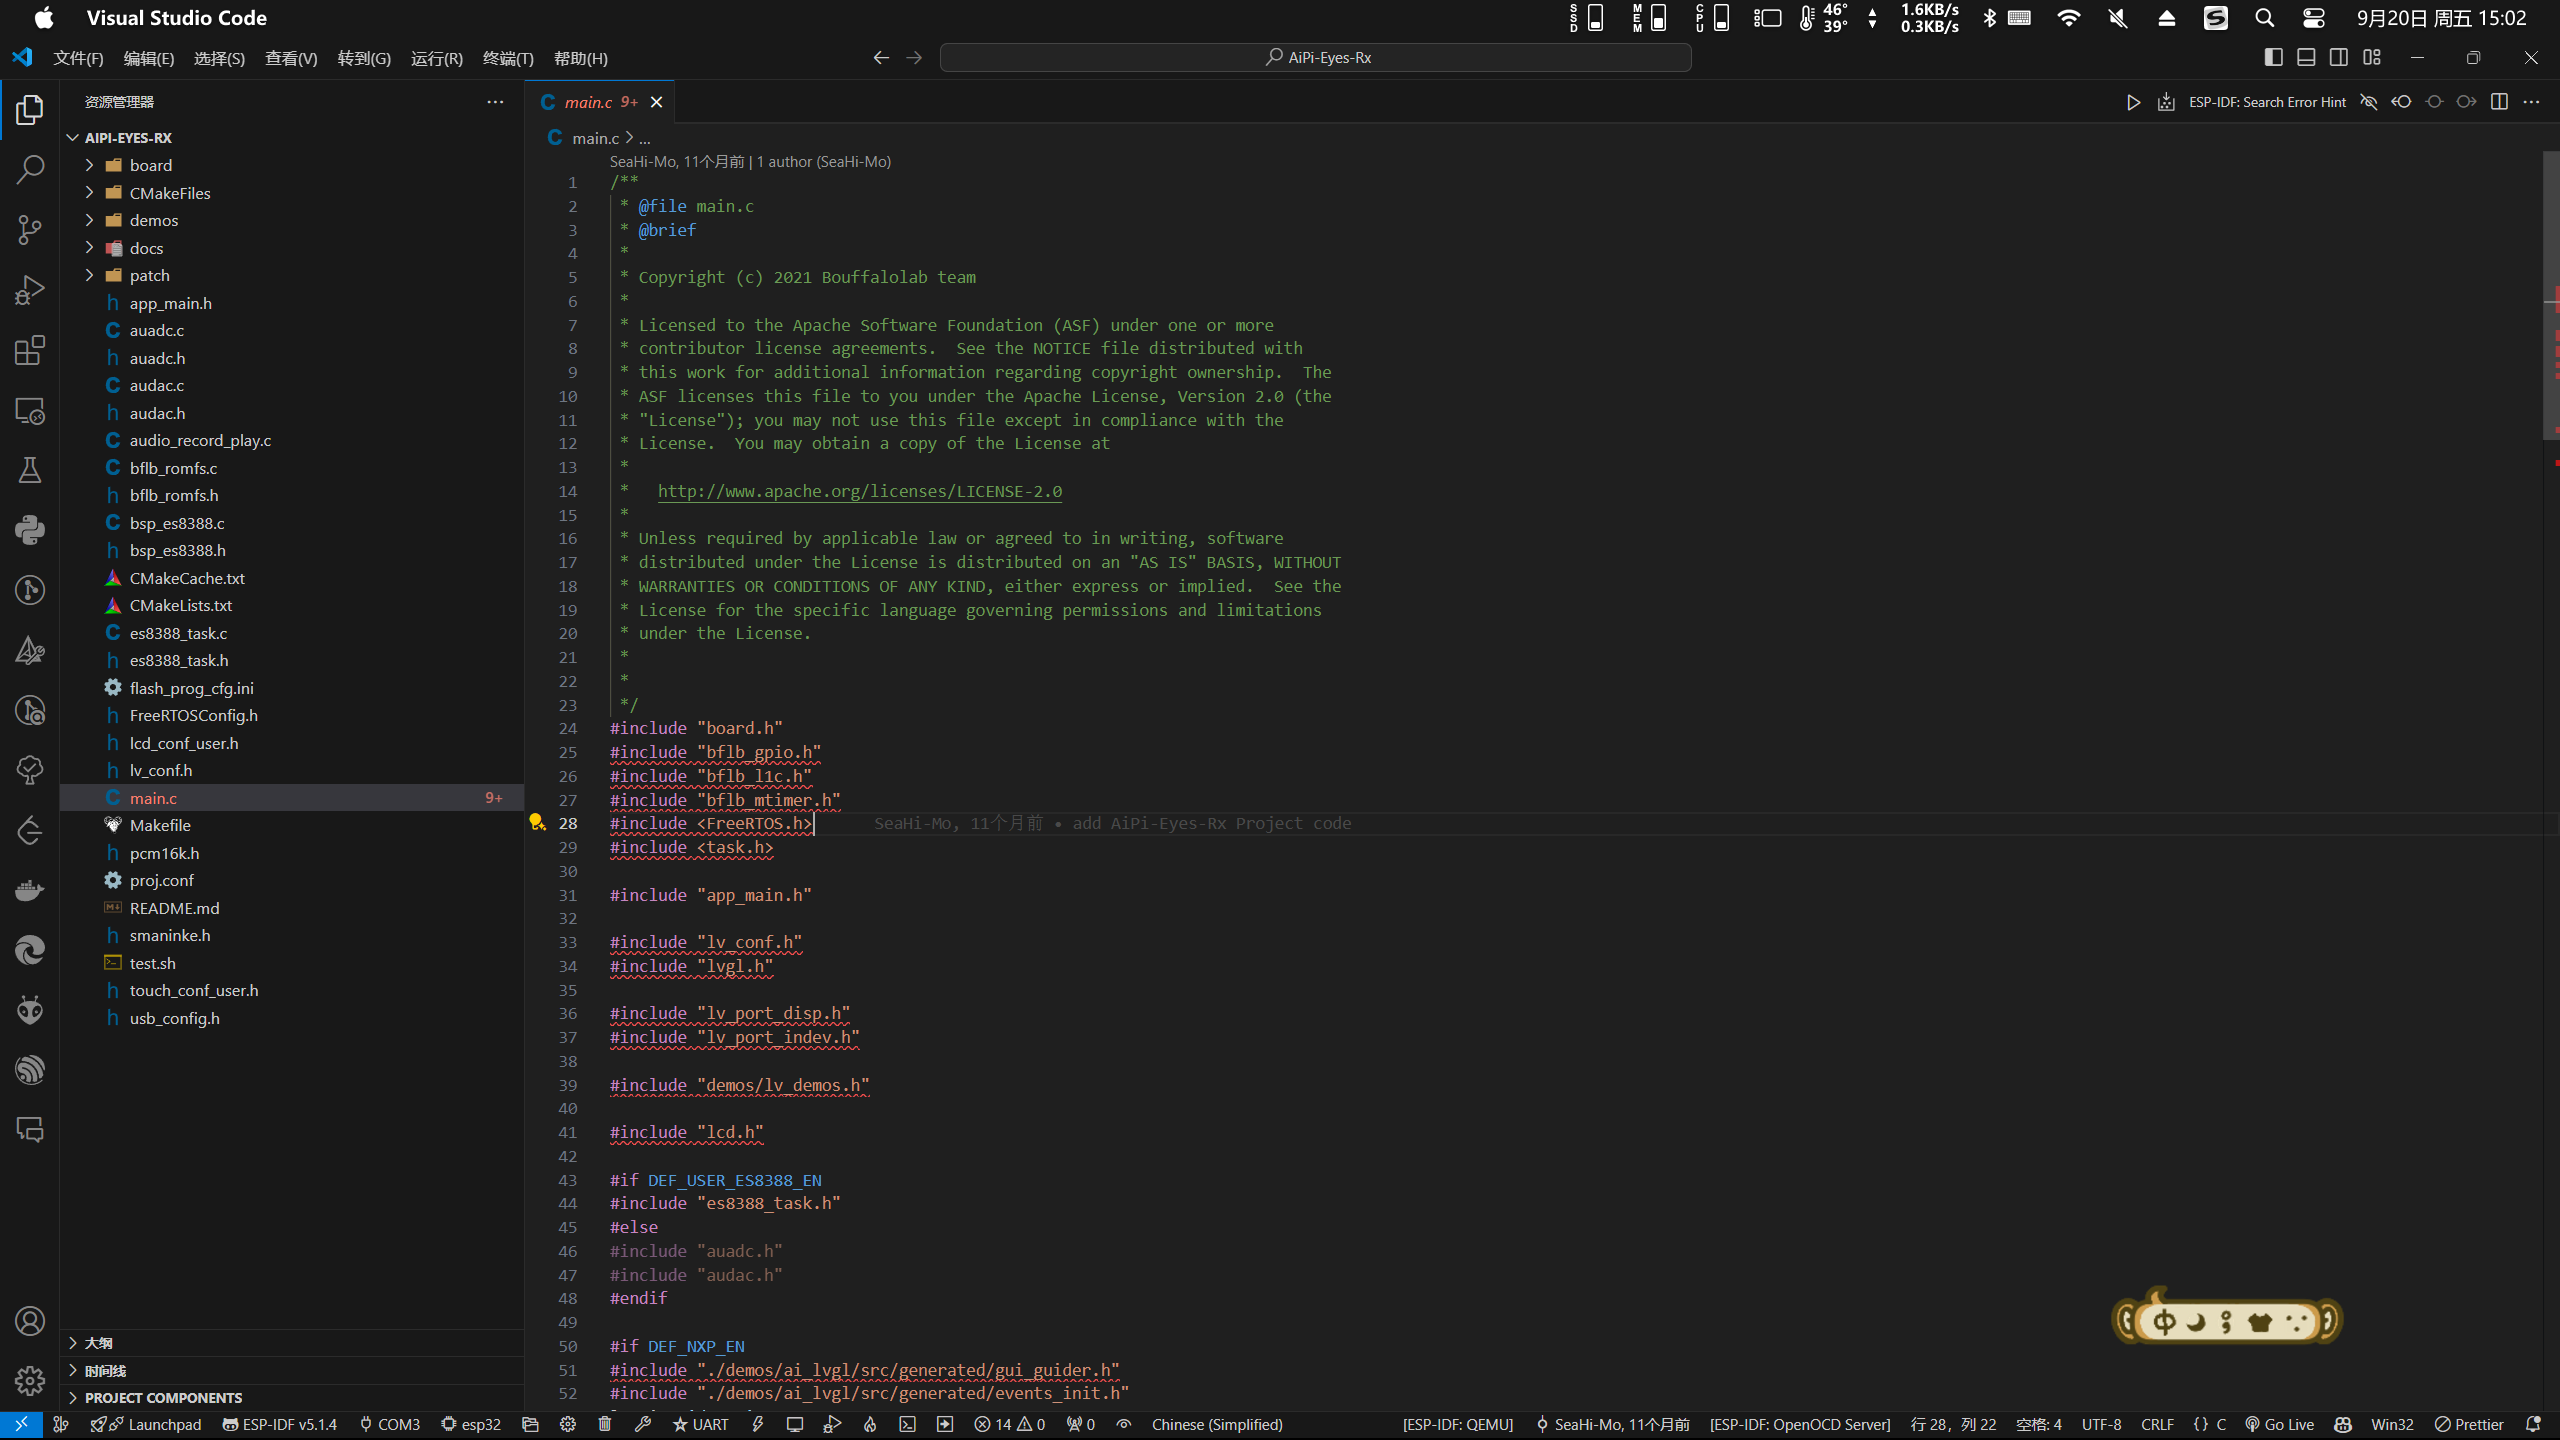Split the editor to the right
The width and height of the screenshot is (2560, 1440).
click(2499, 102)
